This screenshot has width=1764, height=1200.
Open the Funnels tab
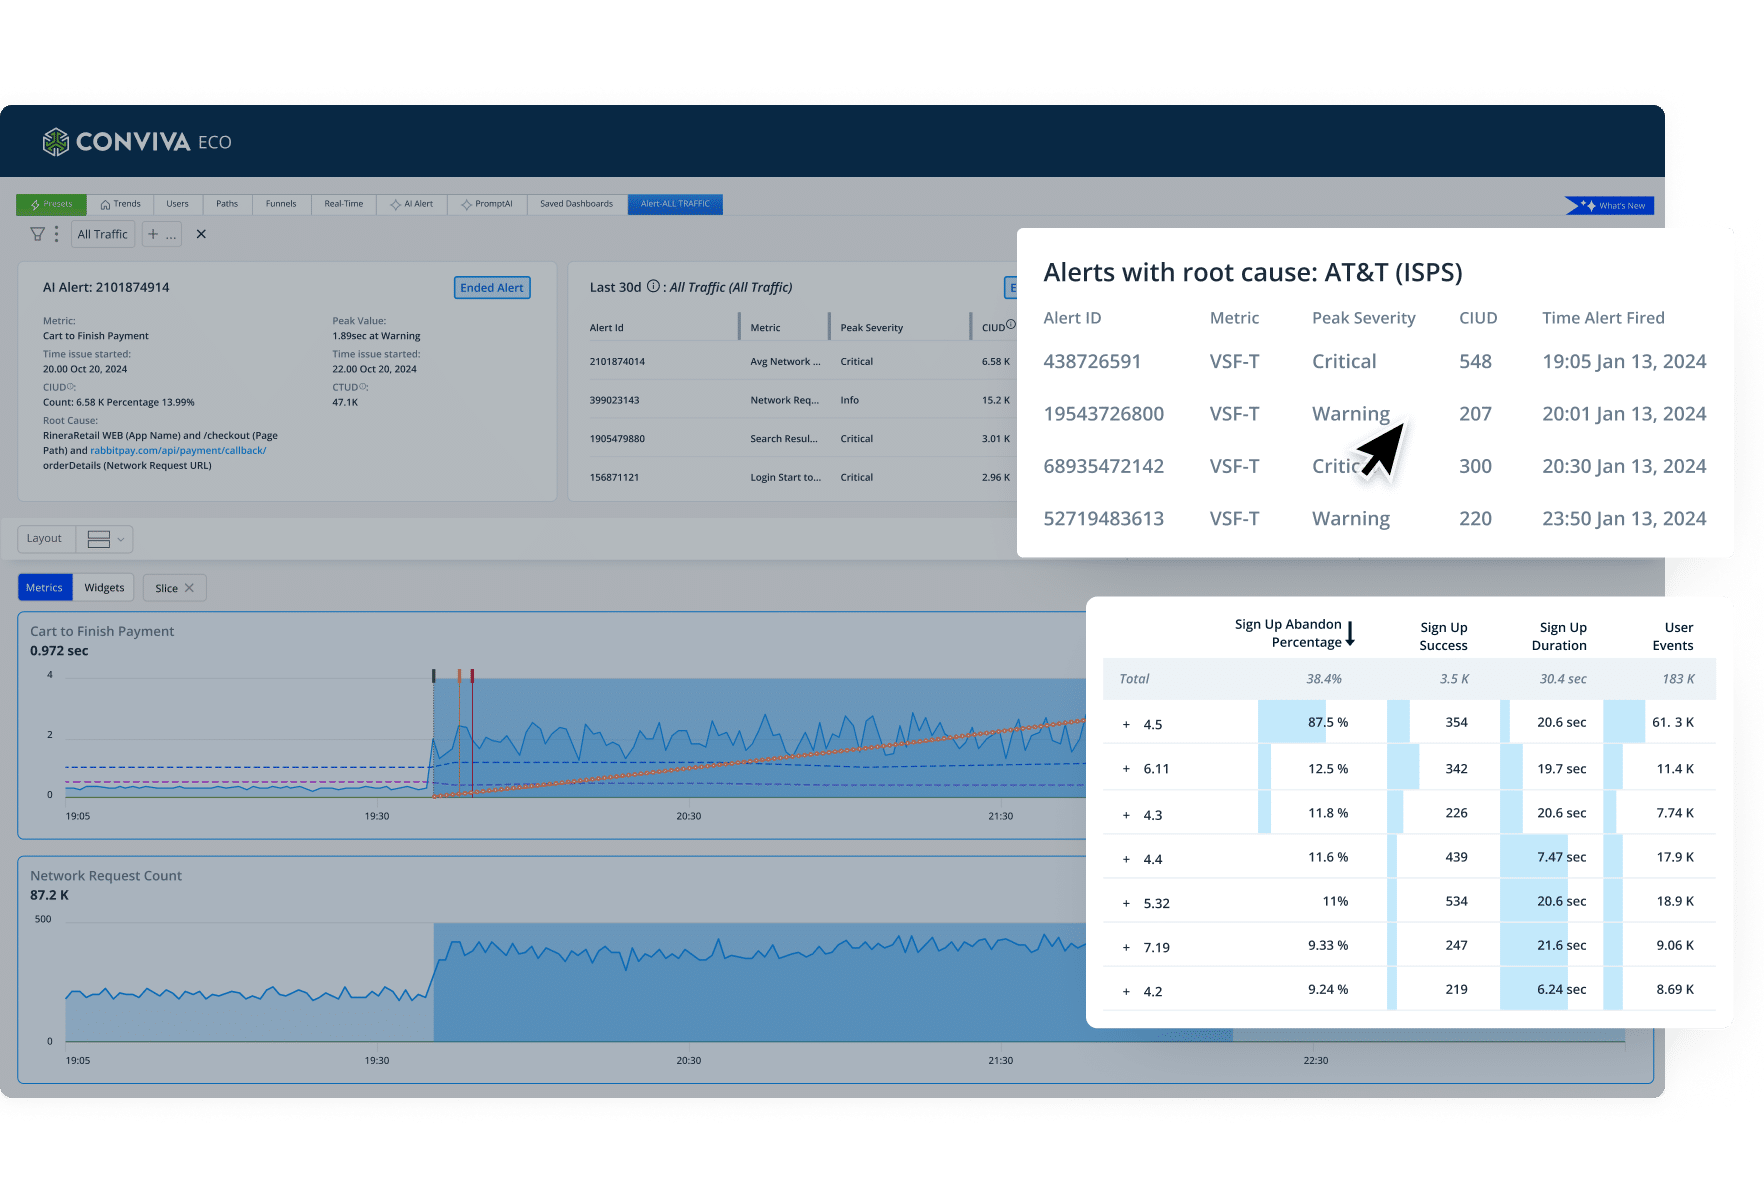coord(281,204)
